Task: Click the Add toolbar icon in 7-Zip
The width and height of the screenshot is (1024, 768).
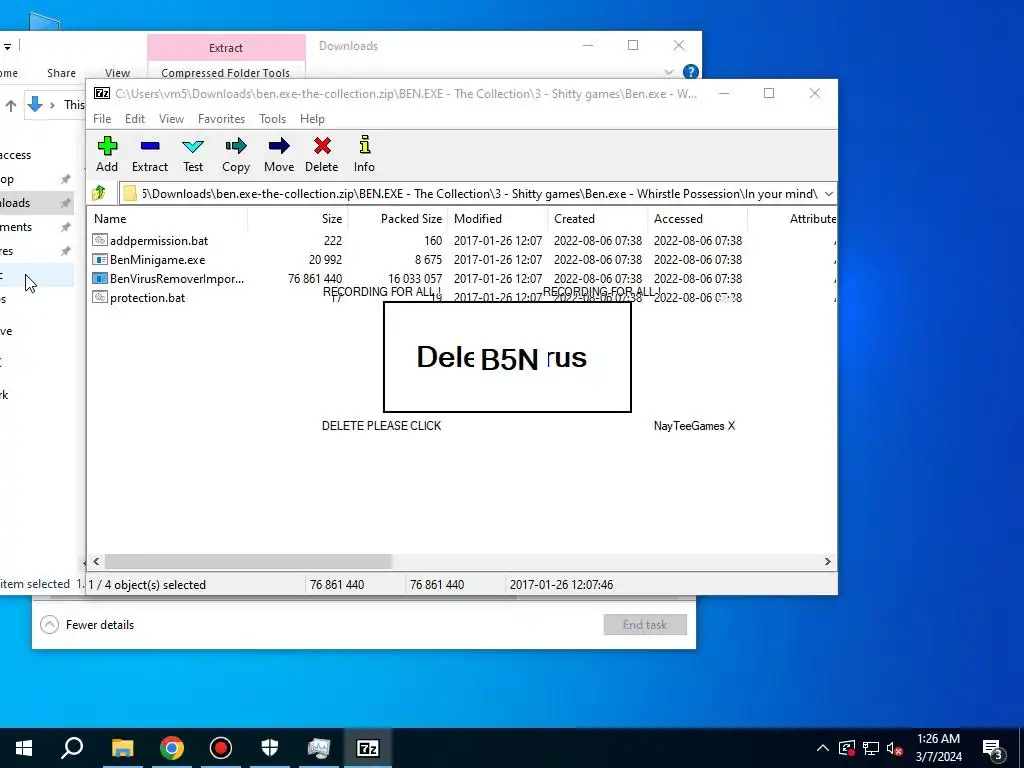Action: pyautogui.click(x=107, y=146)
